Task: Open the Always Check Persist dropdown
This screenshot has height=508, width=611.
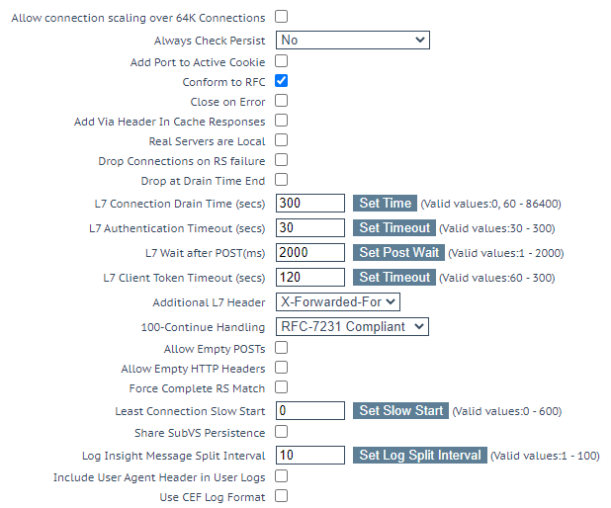Action: click(353, 40)
